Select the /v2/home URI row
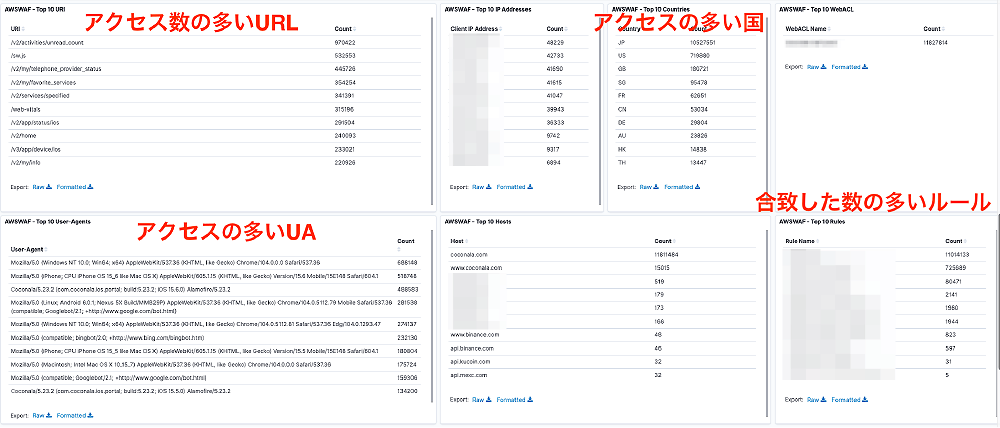This screenshot has width=1000, height=428. (215, 136)
